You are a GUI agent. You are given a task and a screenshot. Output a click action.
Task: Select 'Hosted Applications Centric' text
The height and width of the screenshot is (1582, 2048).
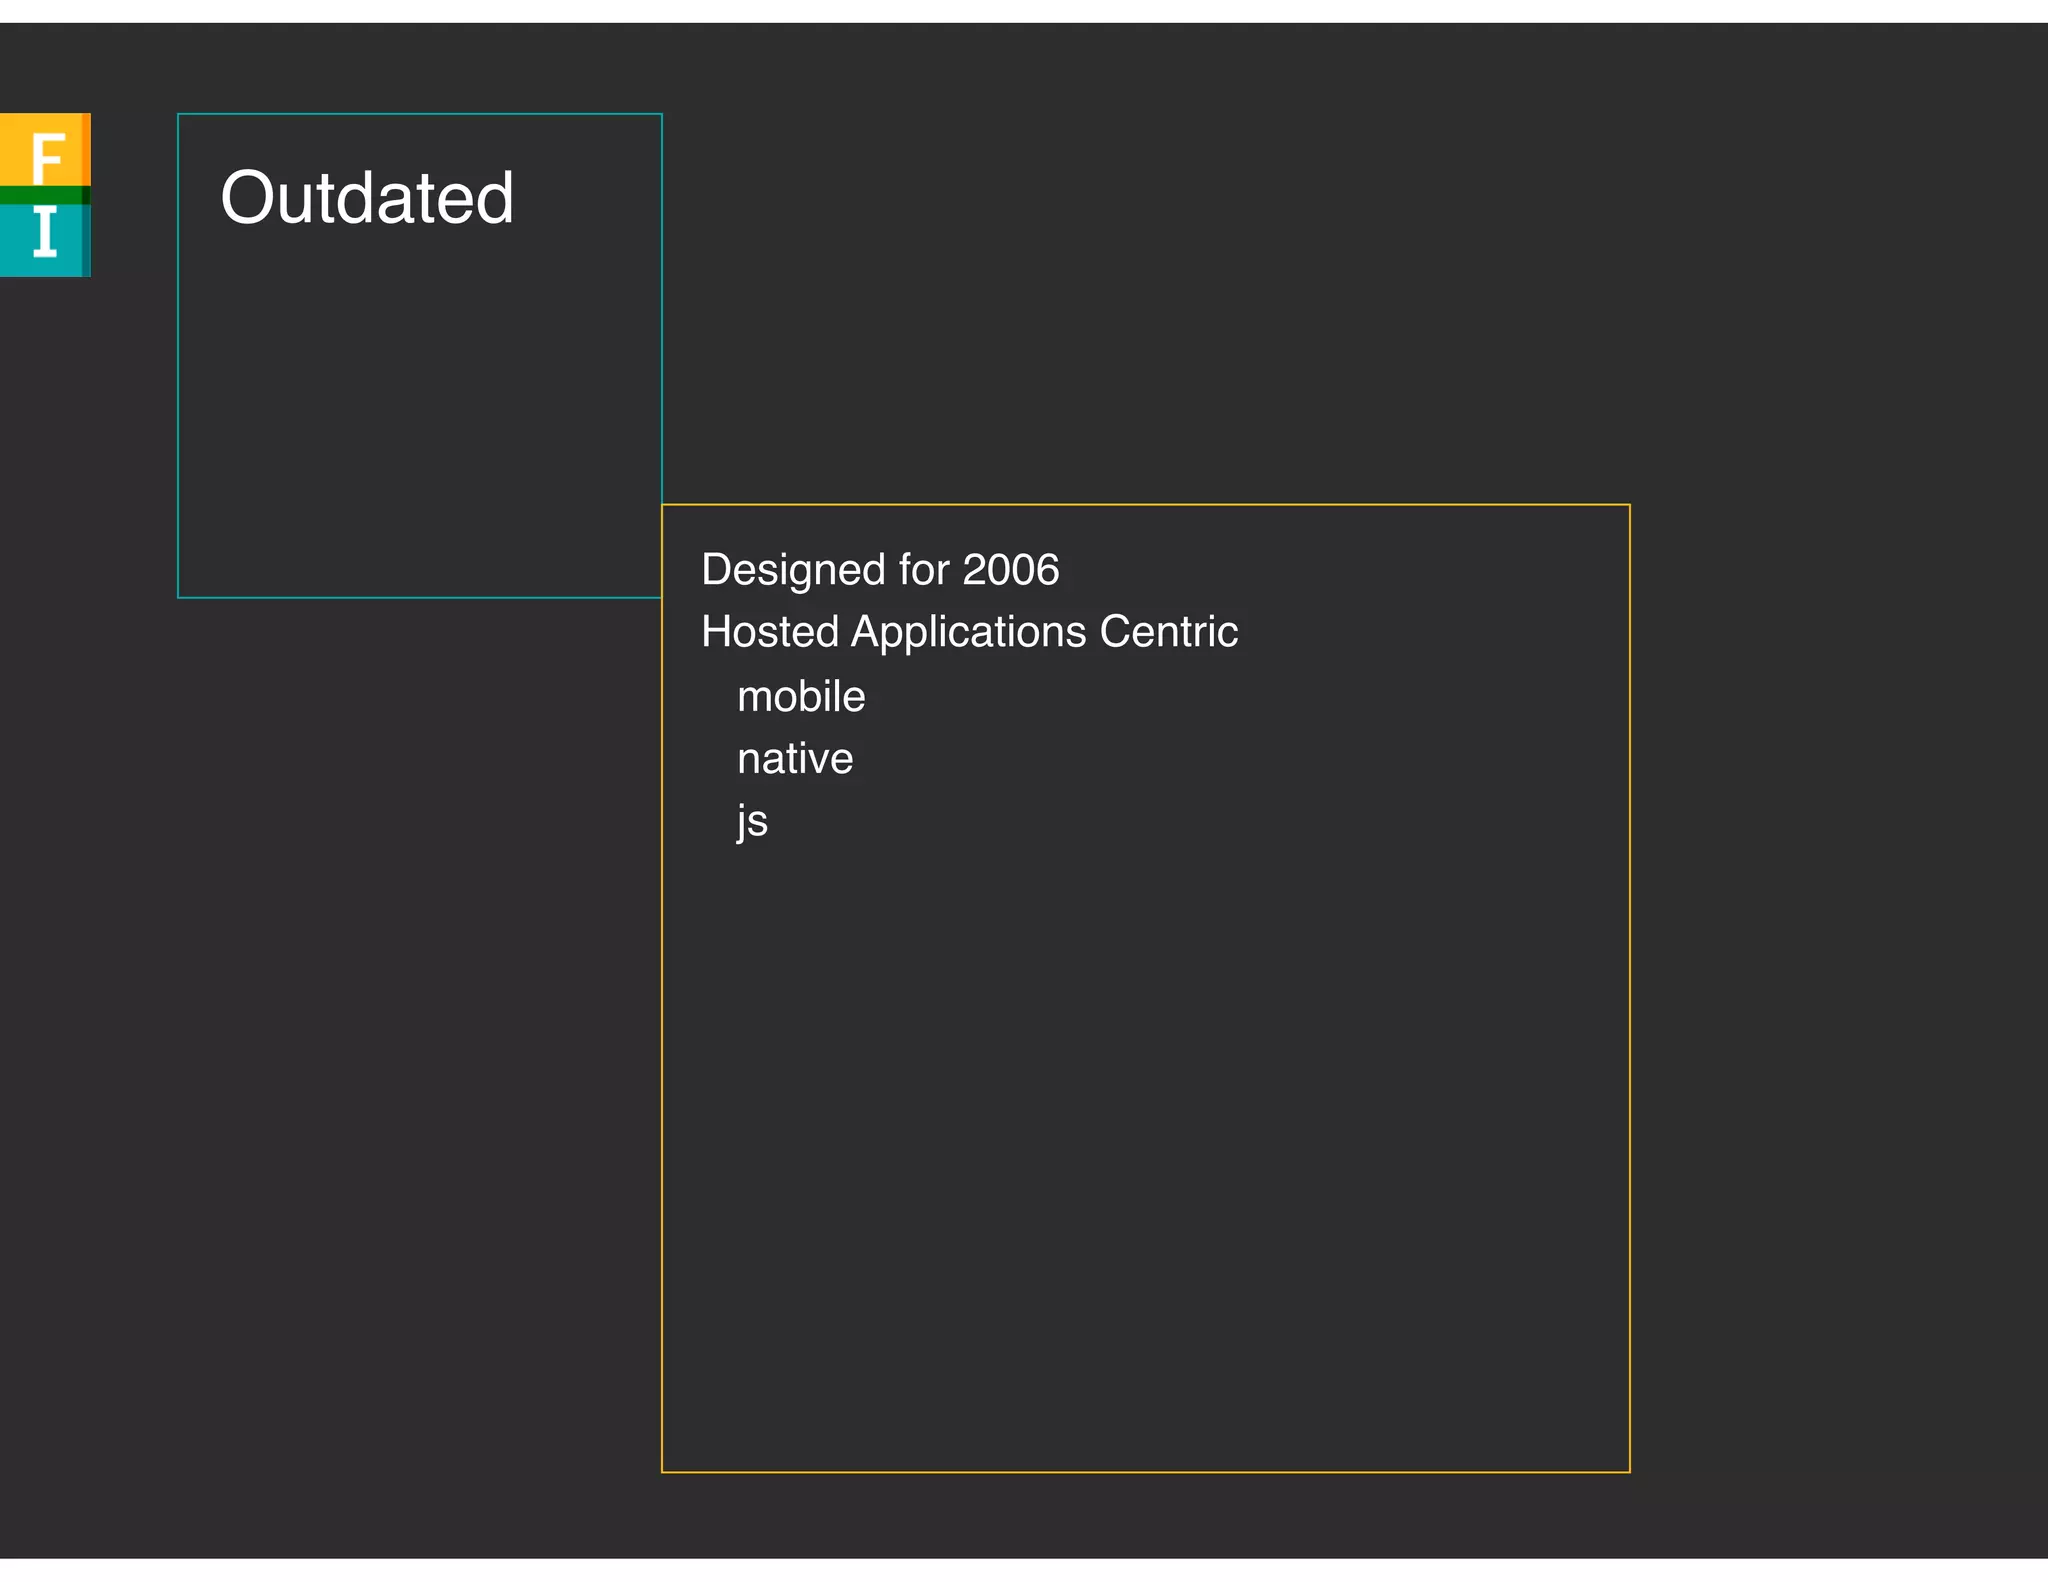969,632
